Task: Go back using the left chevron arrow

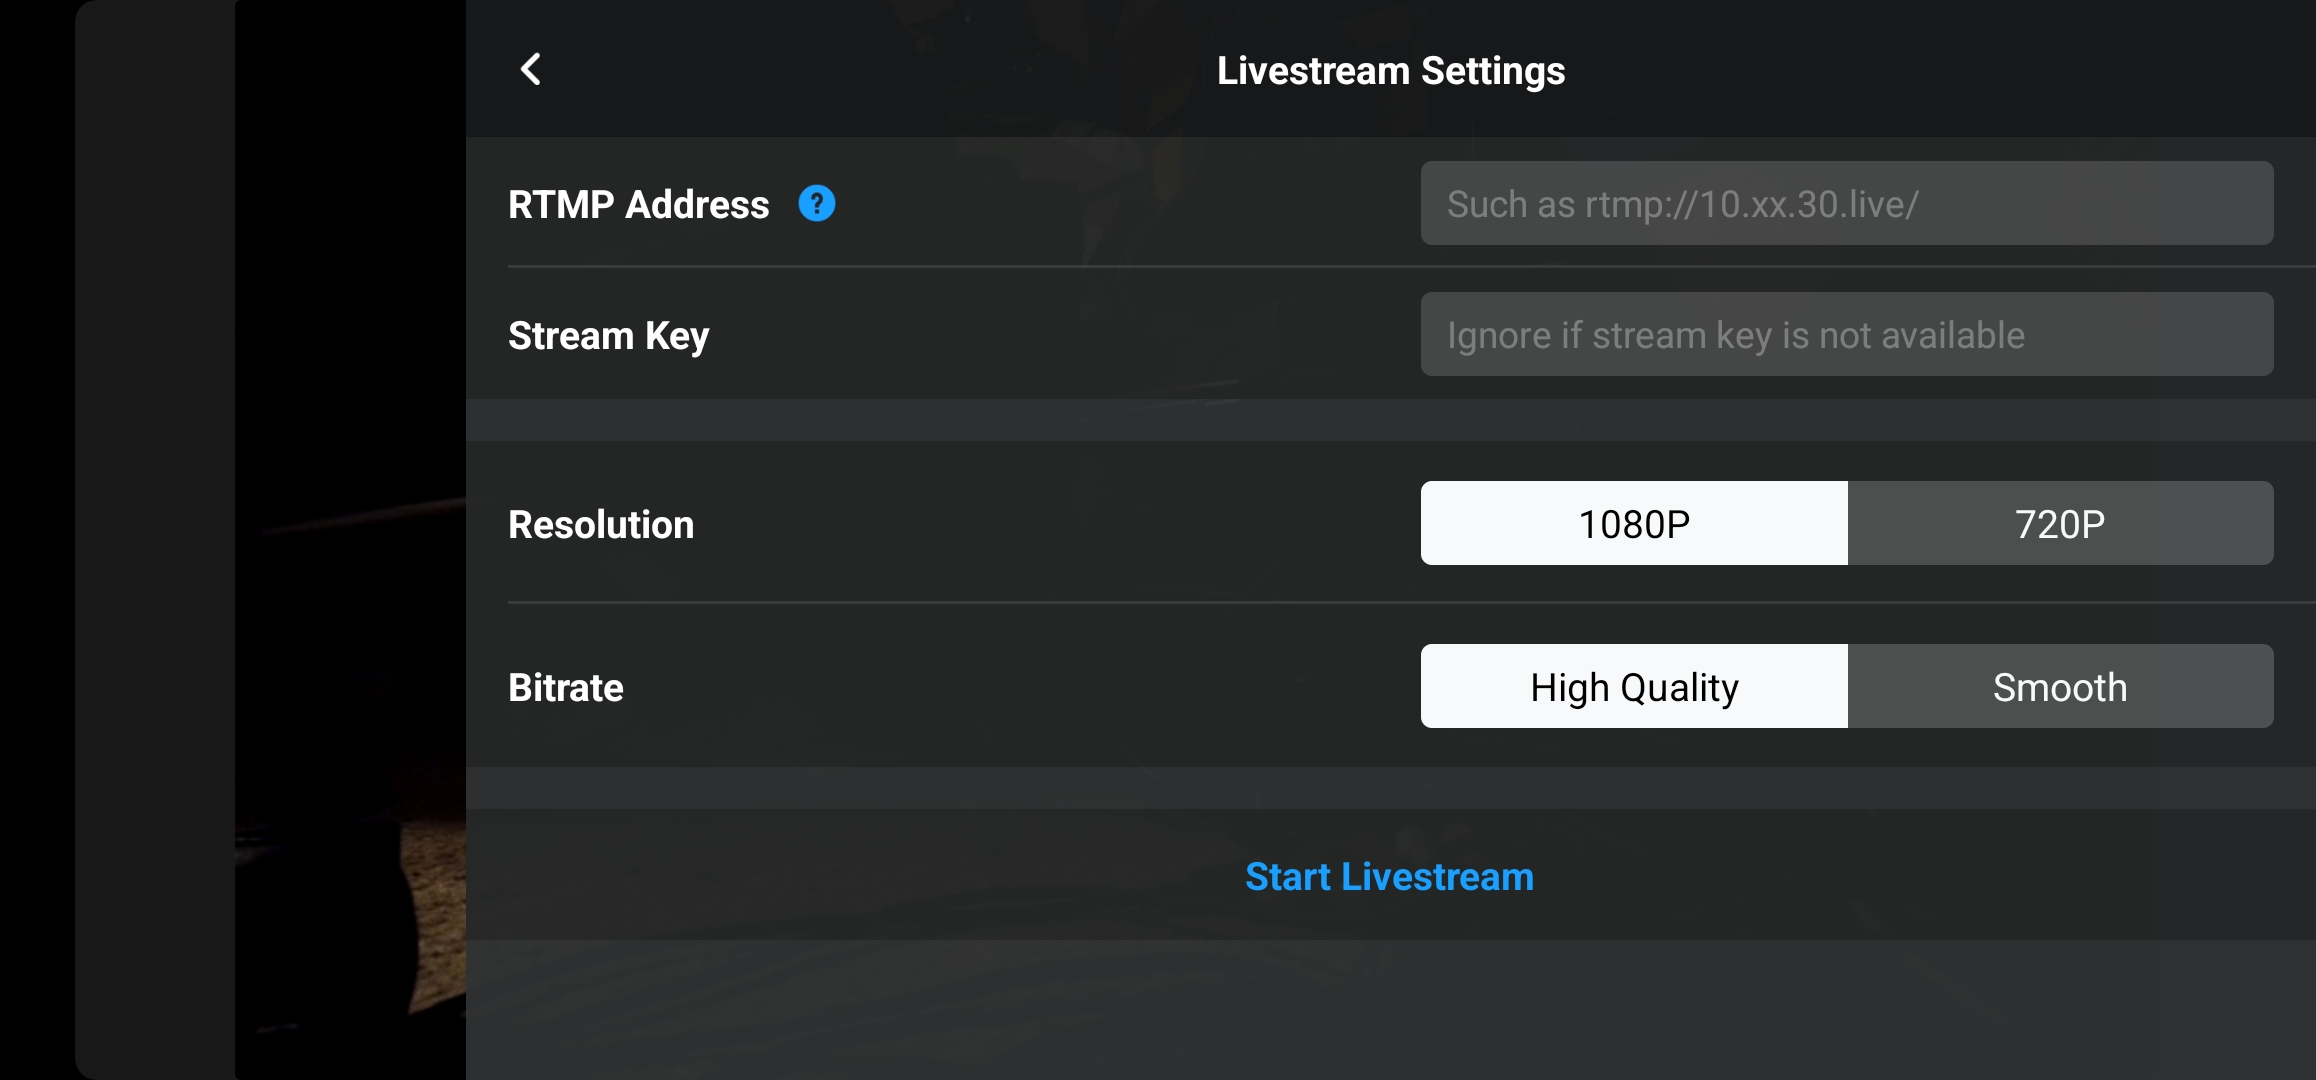Action: 531,70
